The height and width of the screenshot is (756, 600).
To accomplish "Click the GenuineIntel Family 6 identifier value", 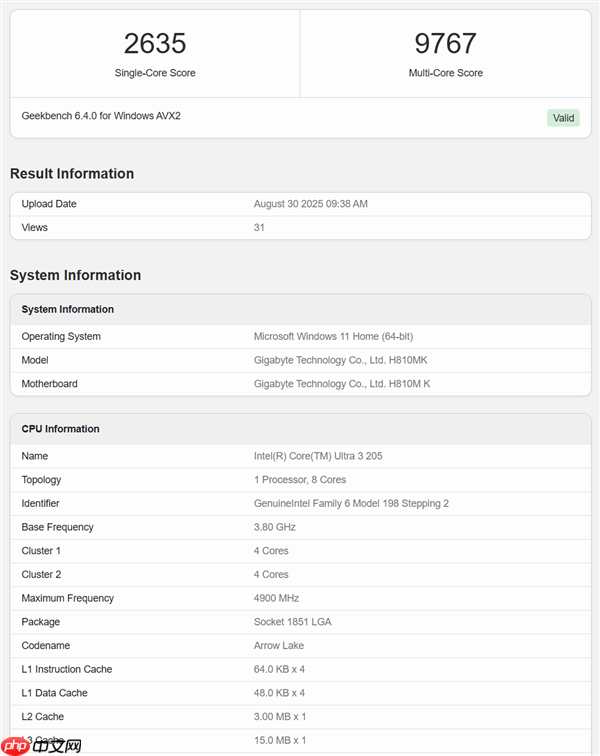I will click(351, 504).
